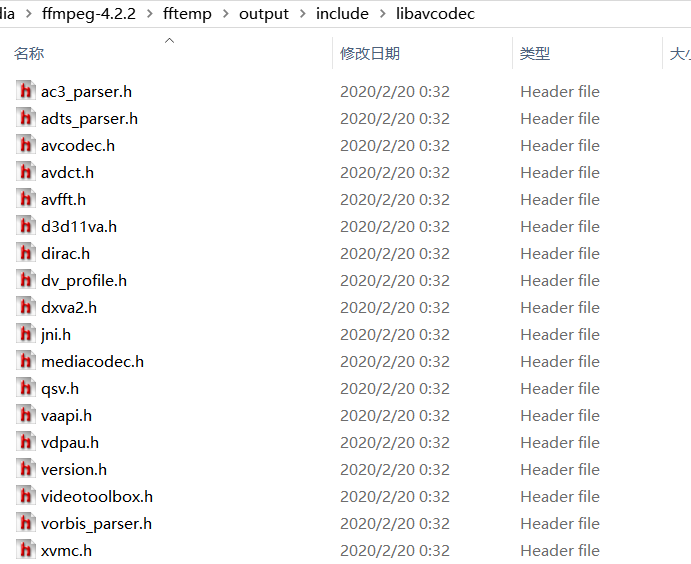Toggle sort order arrow above 名称 column
Viewport: 691px width, 564px height.
pos(169,41)
